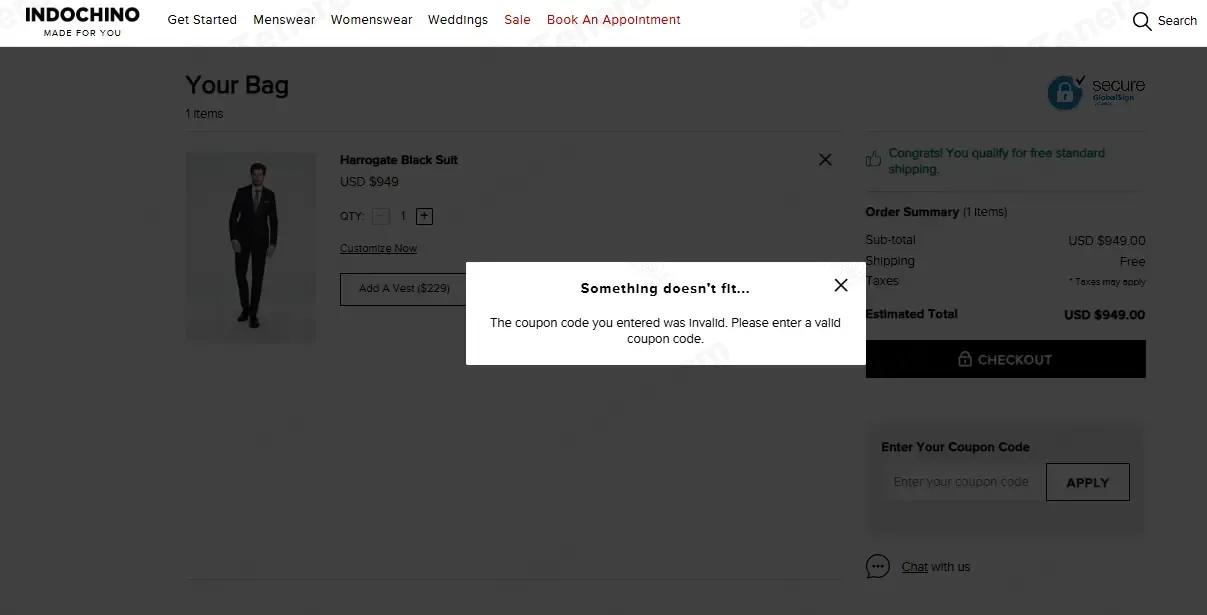This screenshot has height=615, width=1207.
Task: Focus the coupon code input field
Action: coord(963,482)
